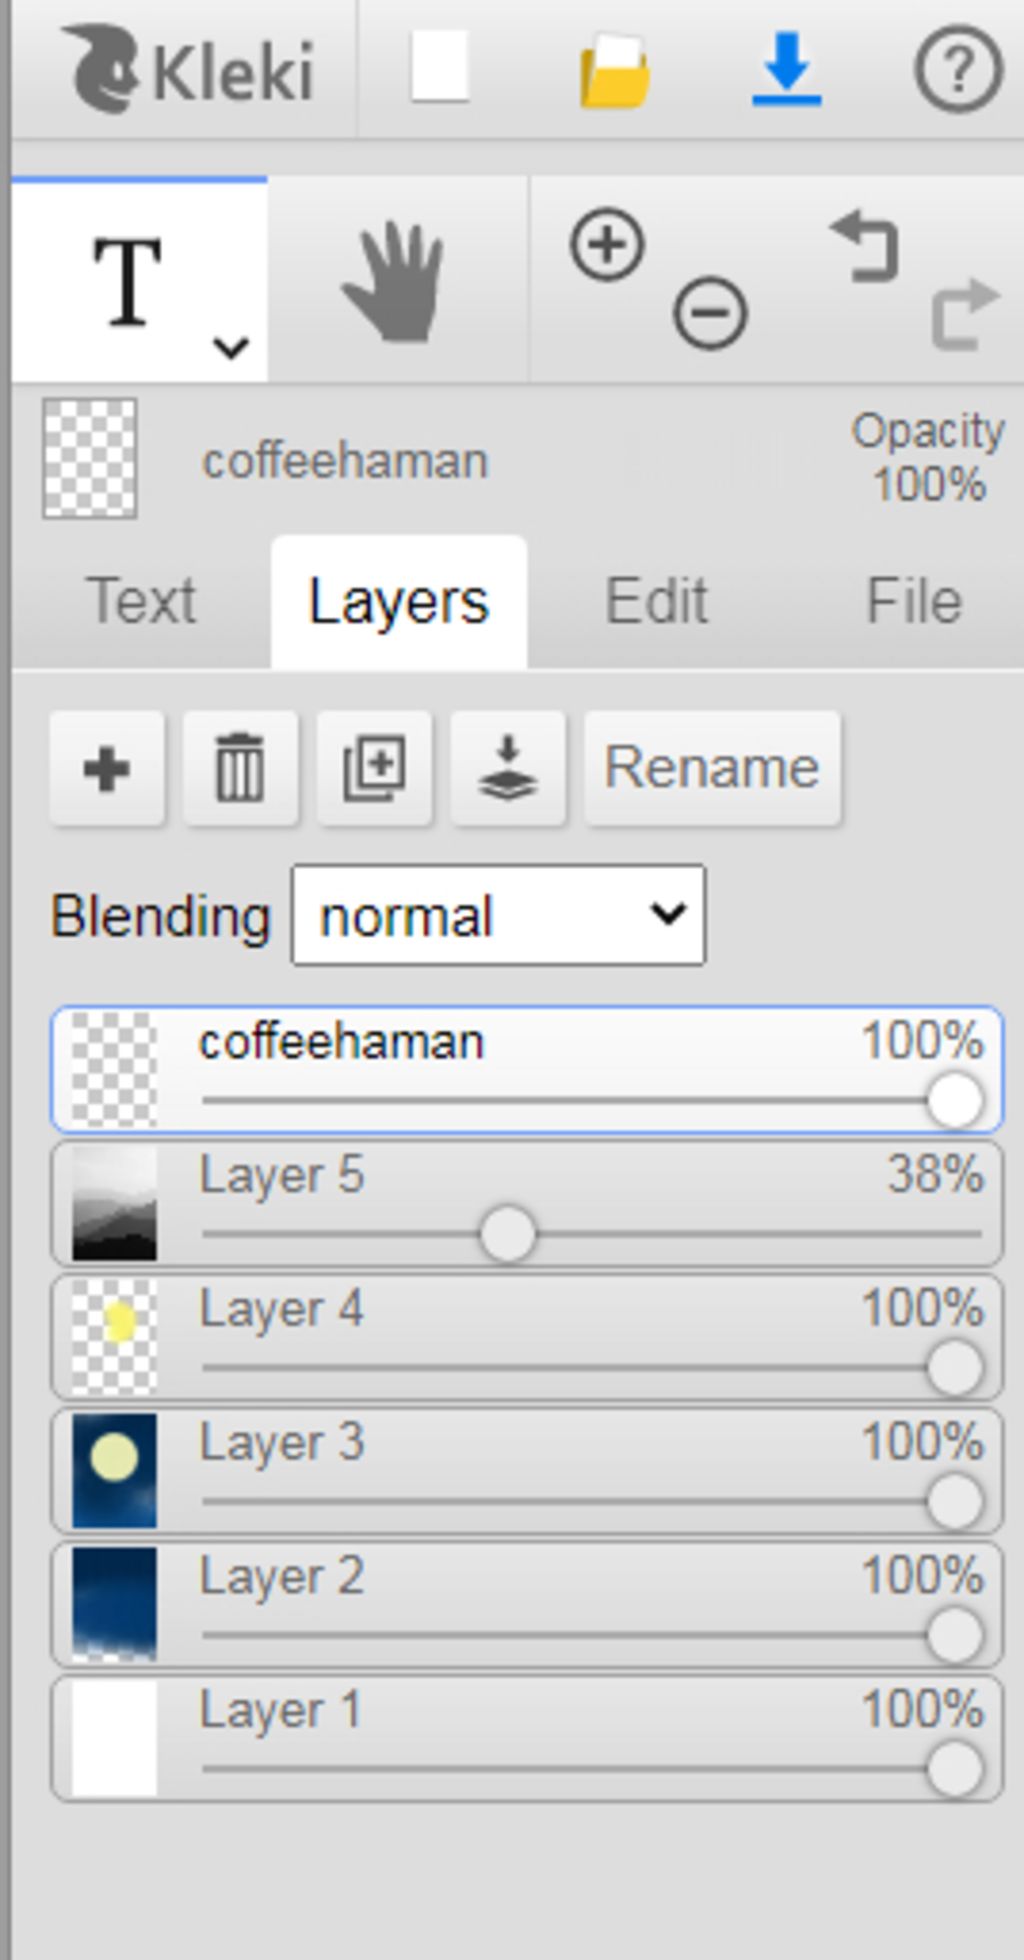Download the image with the blue arrow icon

[x=787, y=68]
